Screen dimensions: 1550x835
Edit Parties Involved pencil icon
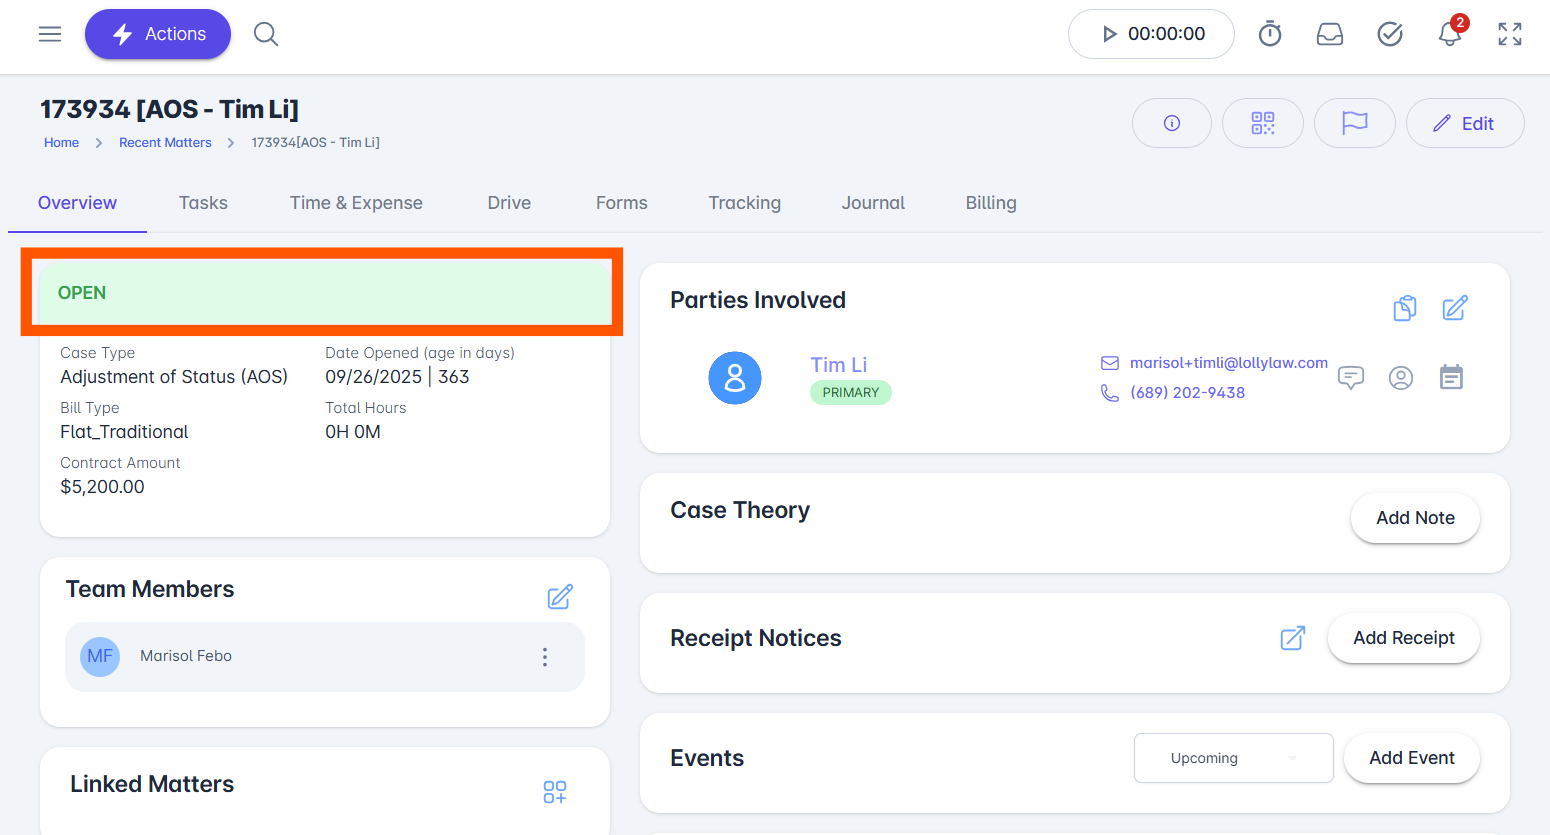tap(1455, 308)
